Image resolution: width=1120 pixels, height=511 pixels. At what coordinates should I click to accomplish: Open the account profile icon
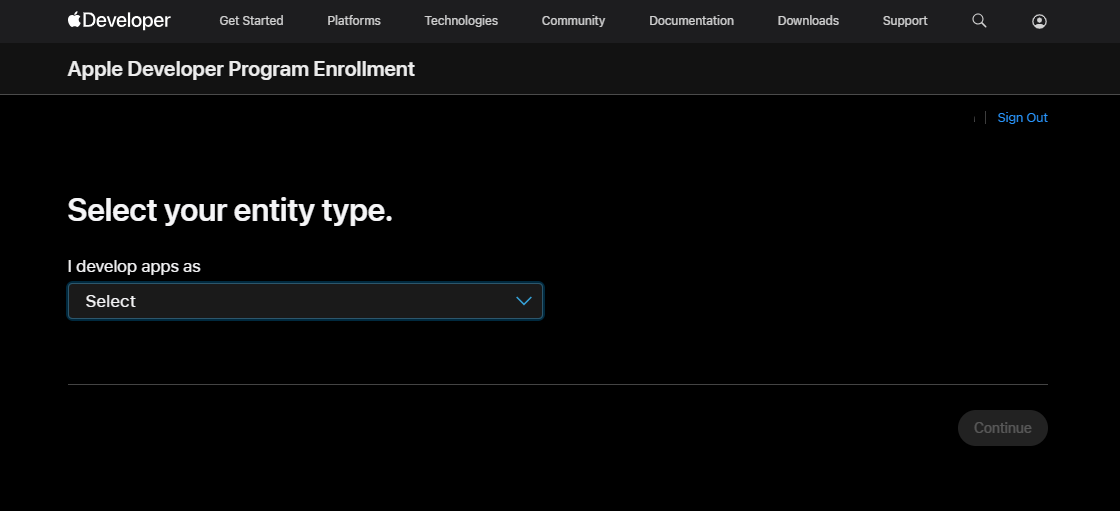pos(1039,21)
